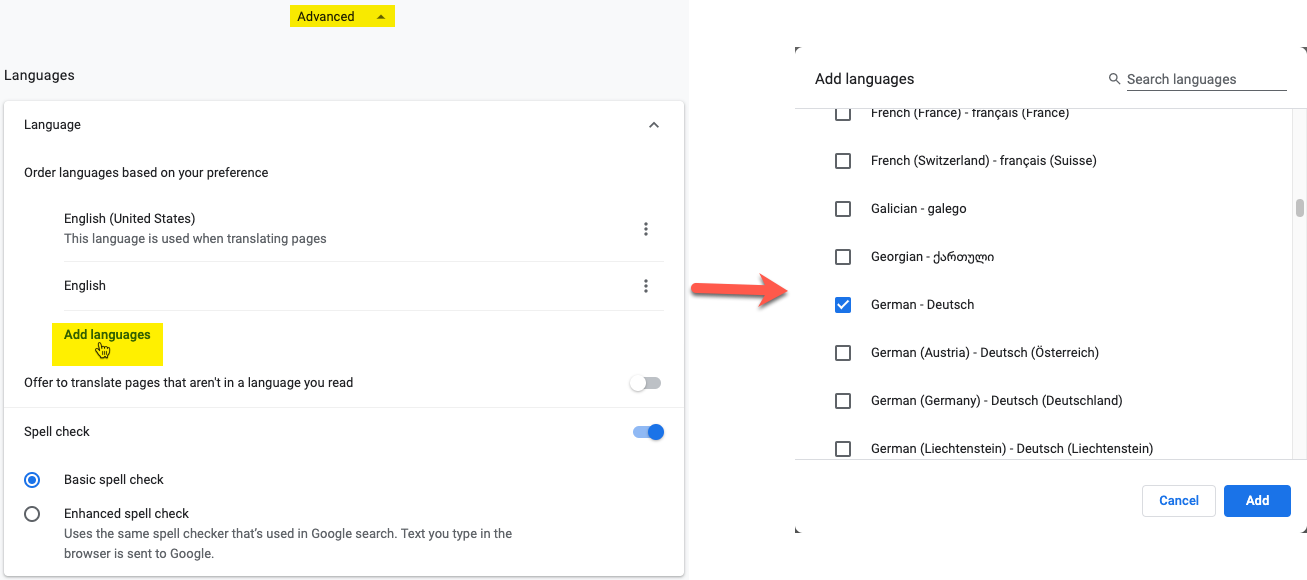This screenshot has height=580, width=1307.
Task: Turn off the Spell check switch
Action: (x=648, y=432)
